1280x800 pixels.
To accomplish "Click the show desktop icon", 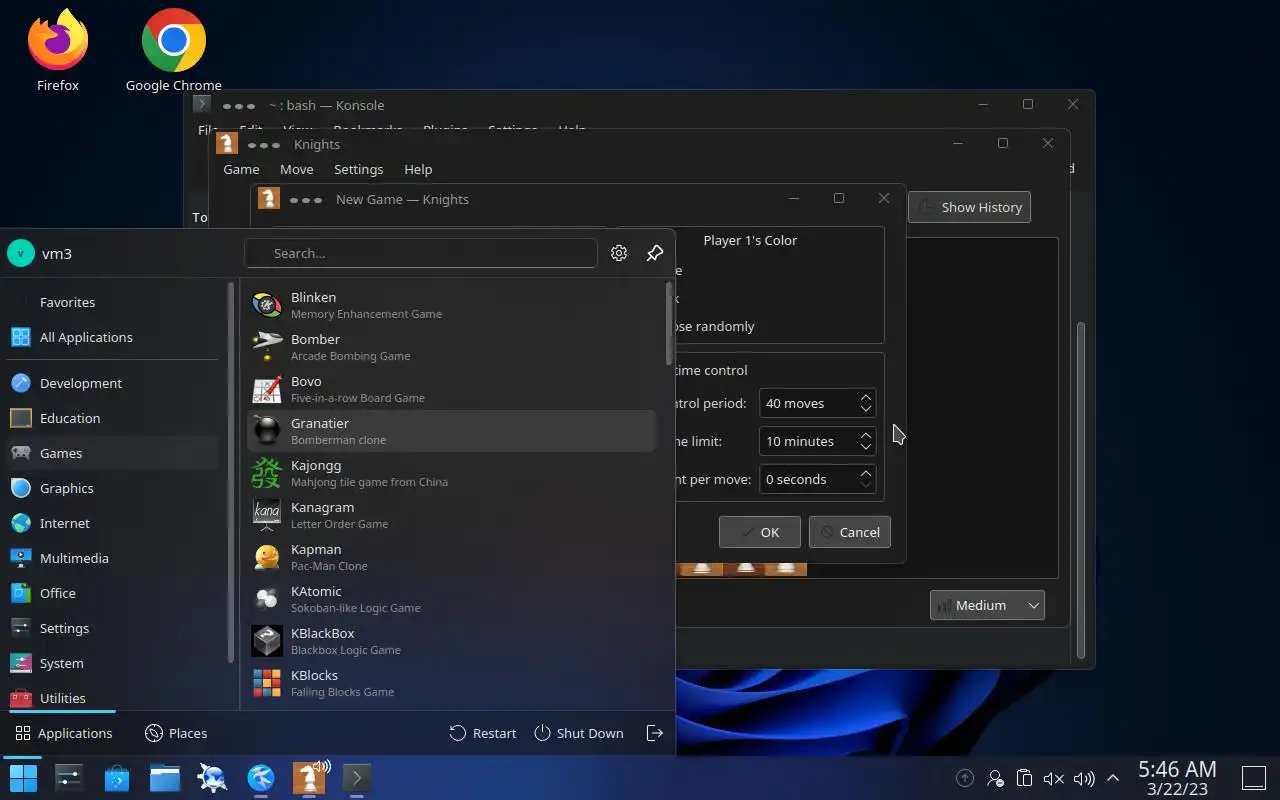I will pyautogui.click(x=1254, y=778).
